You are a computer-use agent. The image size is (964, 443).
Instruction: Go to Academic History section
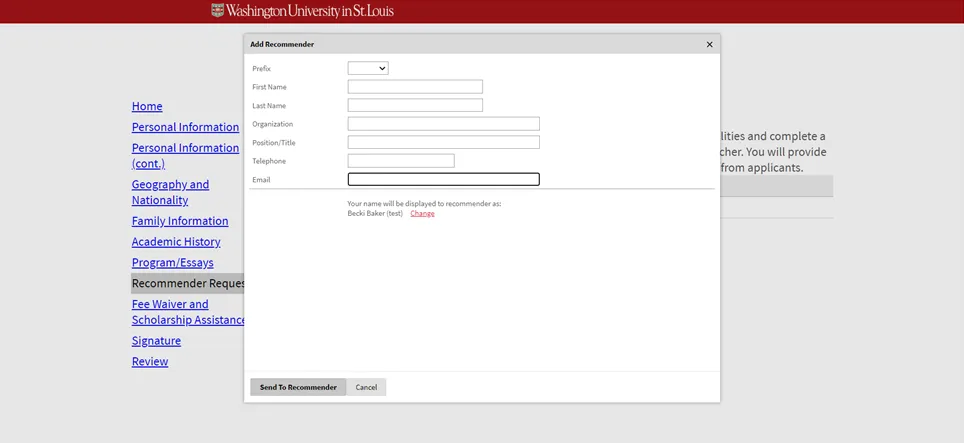click(x=176, y=242)
